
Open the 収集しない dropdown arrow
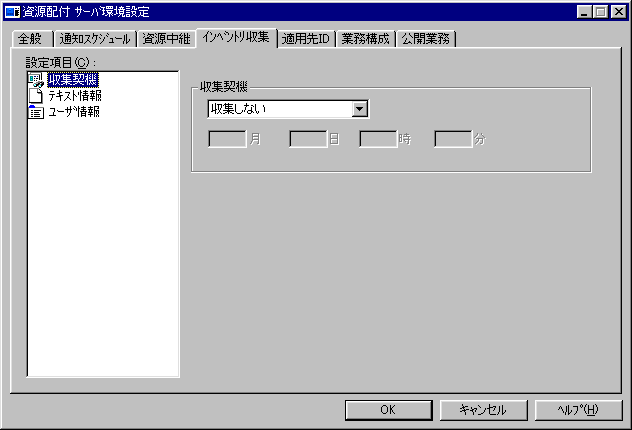click(360, 109)
